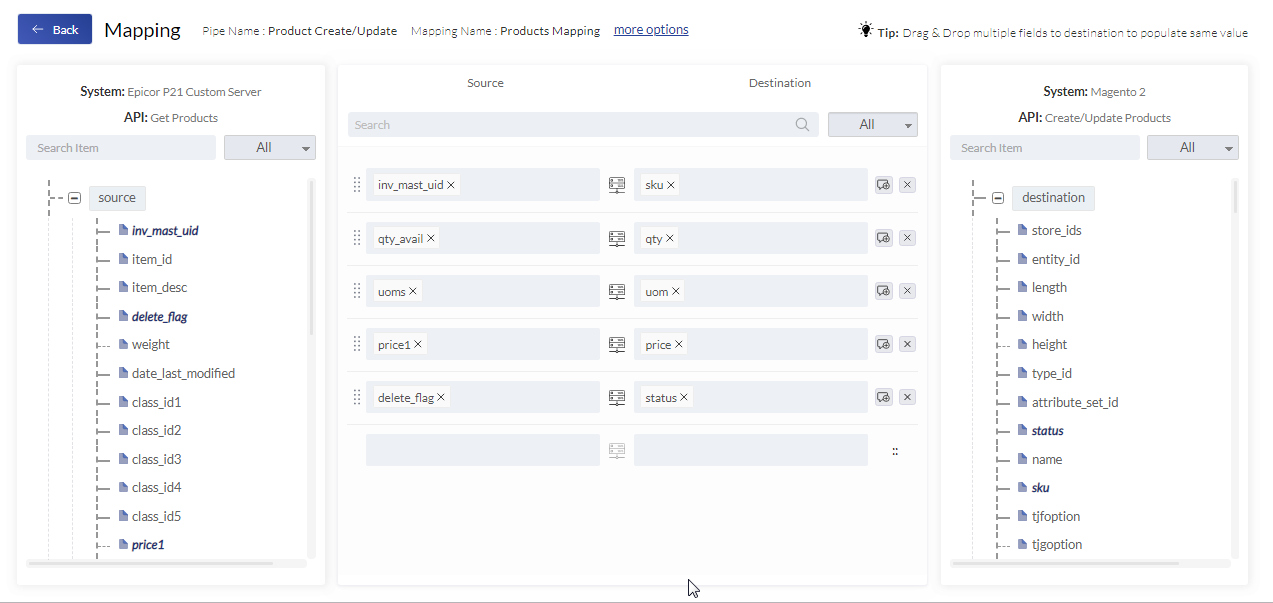The height and width of the screenshot is (603, 1273).
Task: Click drag handle of qty_avail mapping row
Action: coord(357,238)
